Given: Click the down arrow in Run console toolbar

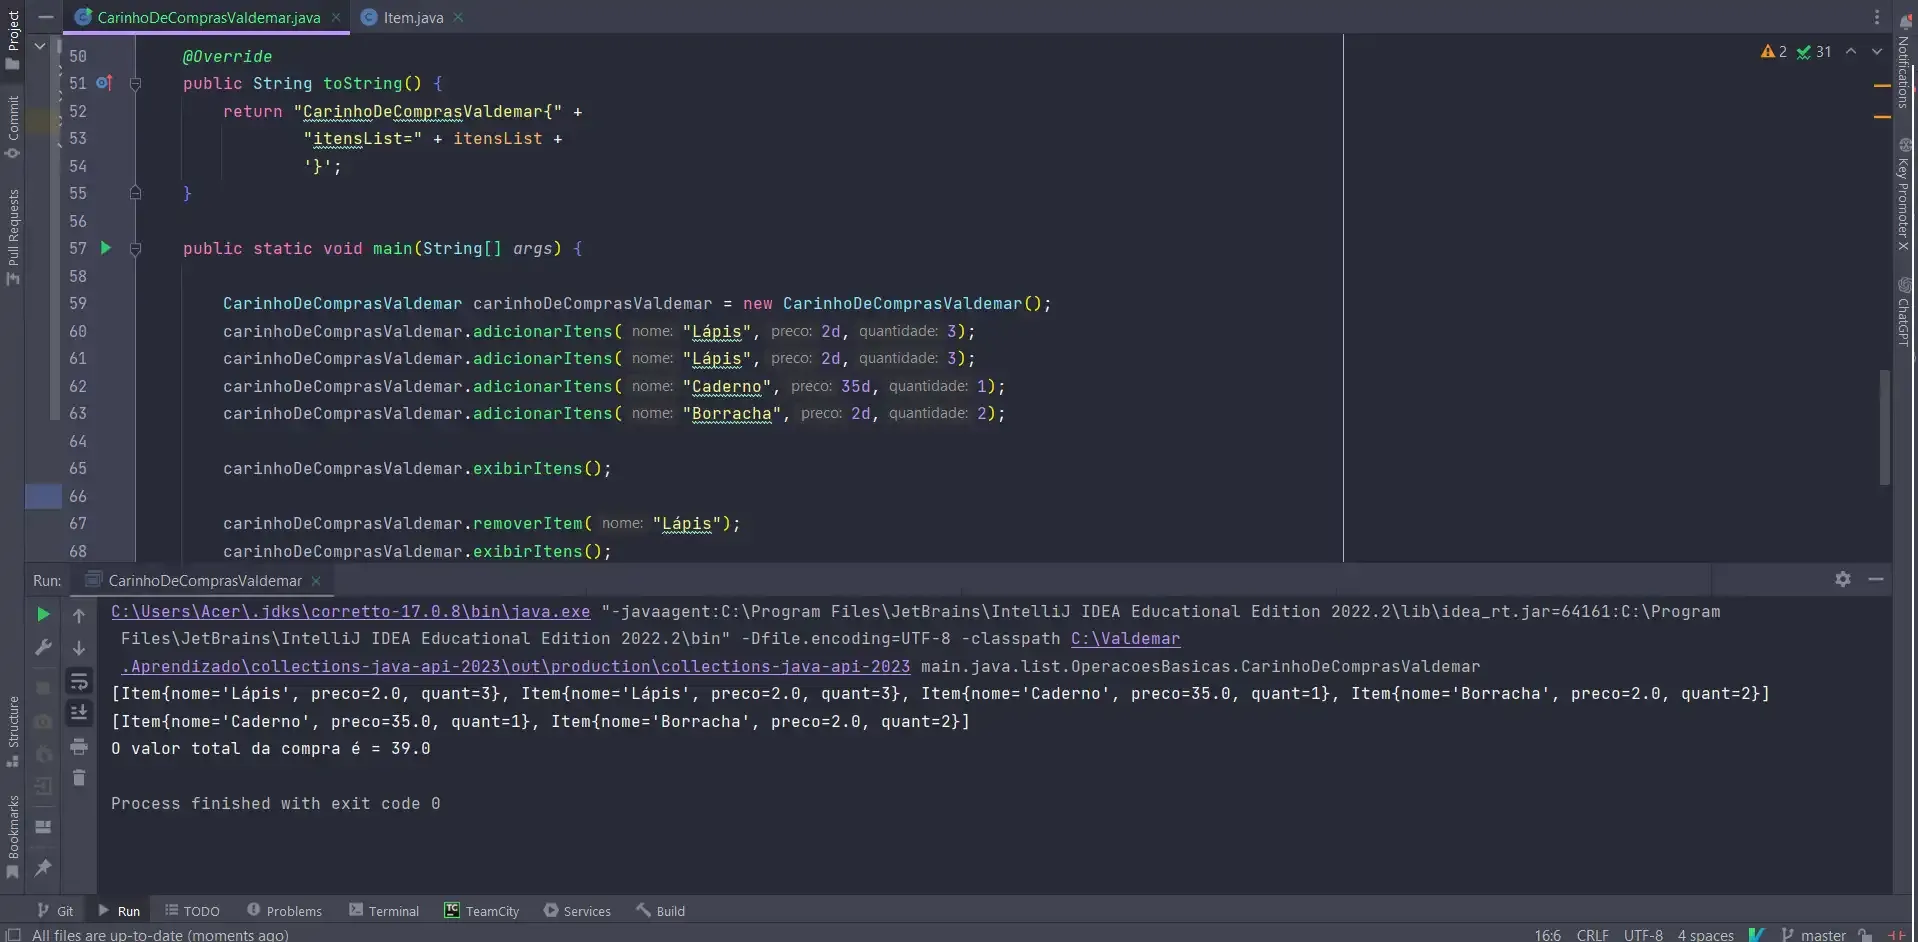Looking at the screenshot, I should (x=79, y=648).
